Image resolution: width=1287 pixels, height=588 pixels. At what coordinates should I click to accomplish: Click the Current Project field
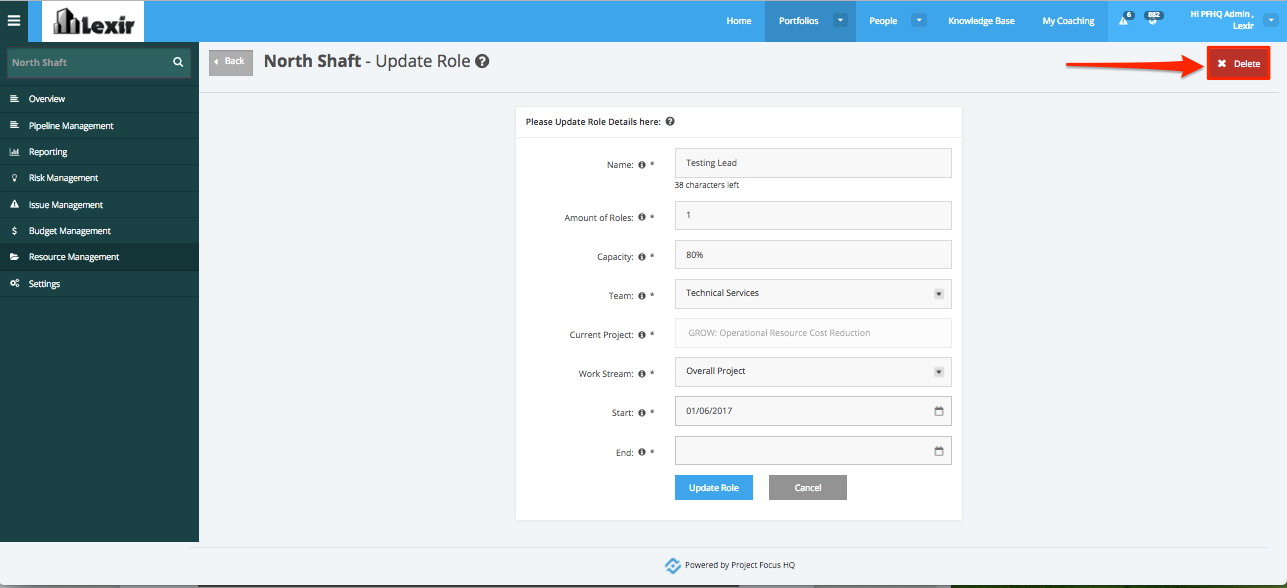(813, 333)
